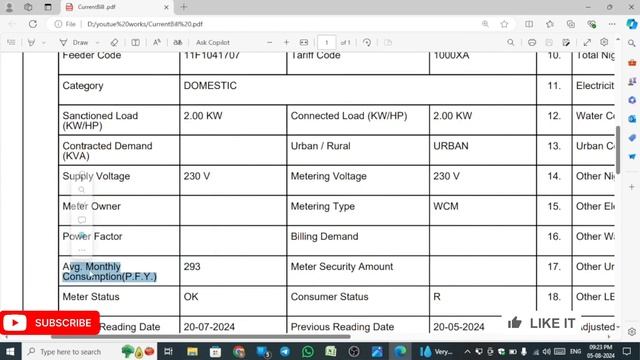This screenshot has height=360, width=640.
Task: Start Read aloud for the PDF
Action: (157, 42)
